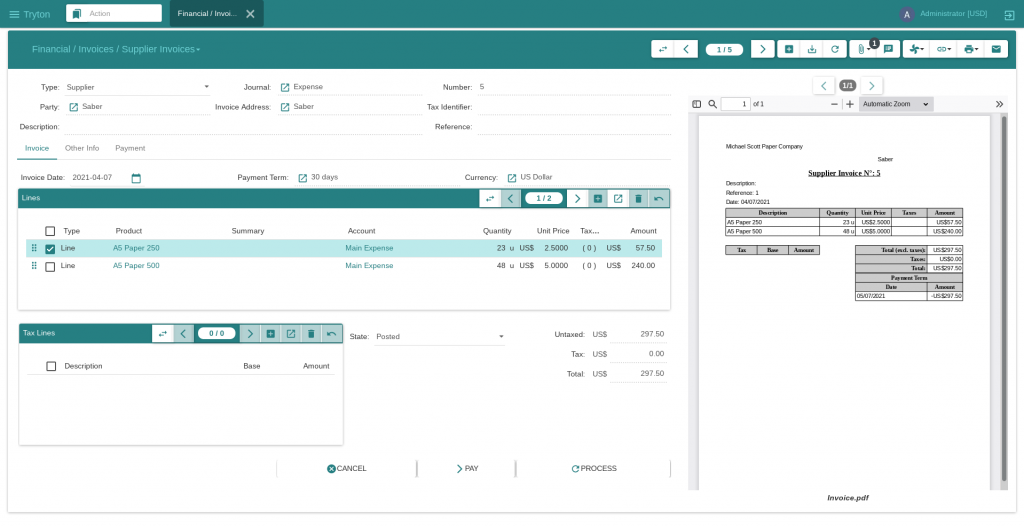
Task: Click into the Description input field
Action: coord(240,127)
